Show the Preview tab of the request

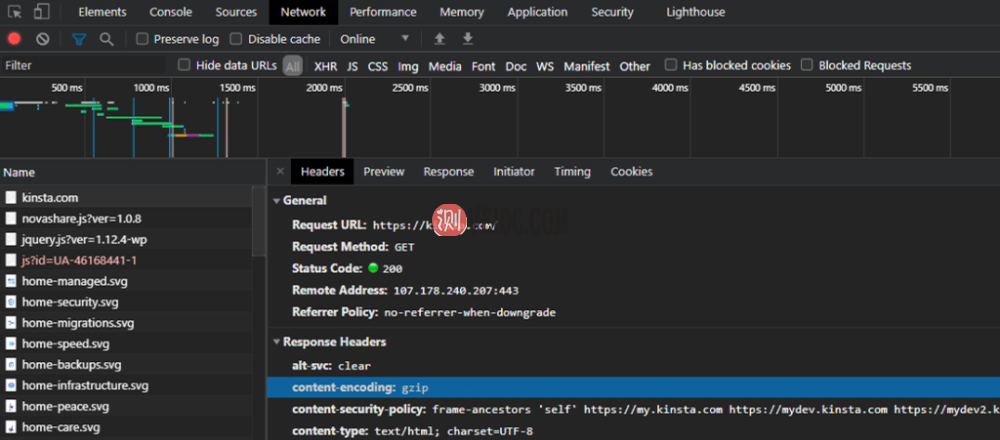384,172
